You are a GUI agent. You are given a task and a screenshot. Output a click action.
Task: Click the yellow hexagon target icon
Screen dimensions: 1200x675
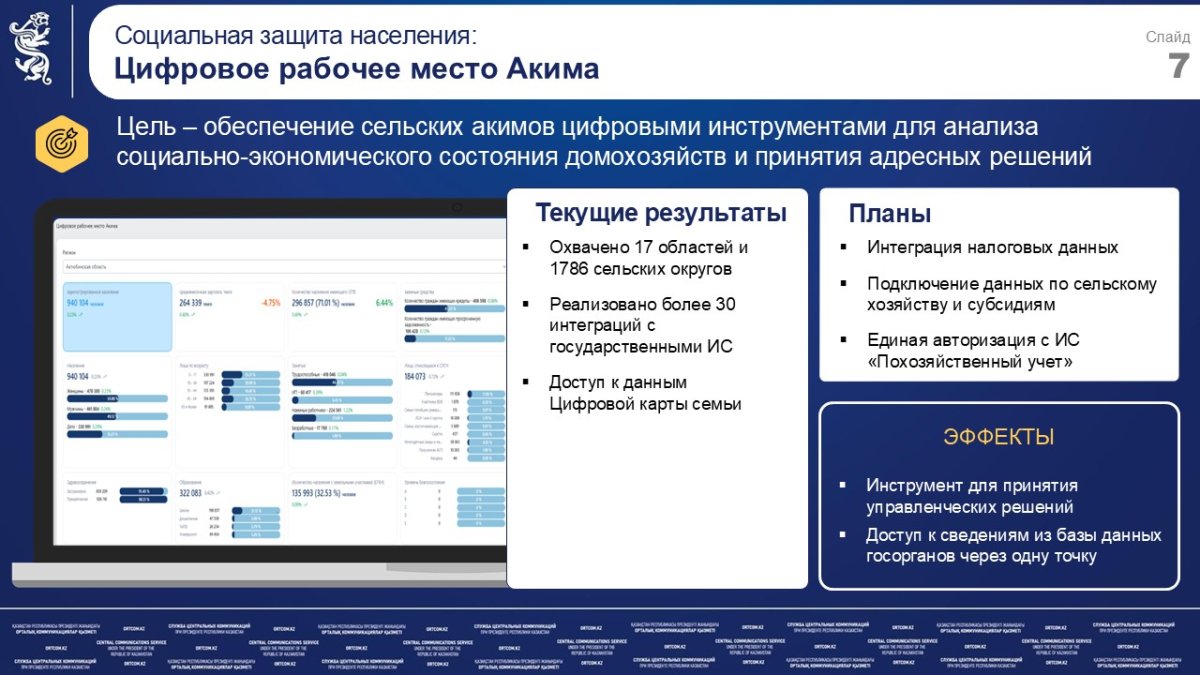pyautogui.click(x=62, y=143)
